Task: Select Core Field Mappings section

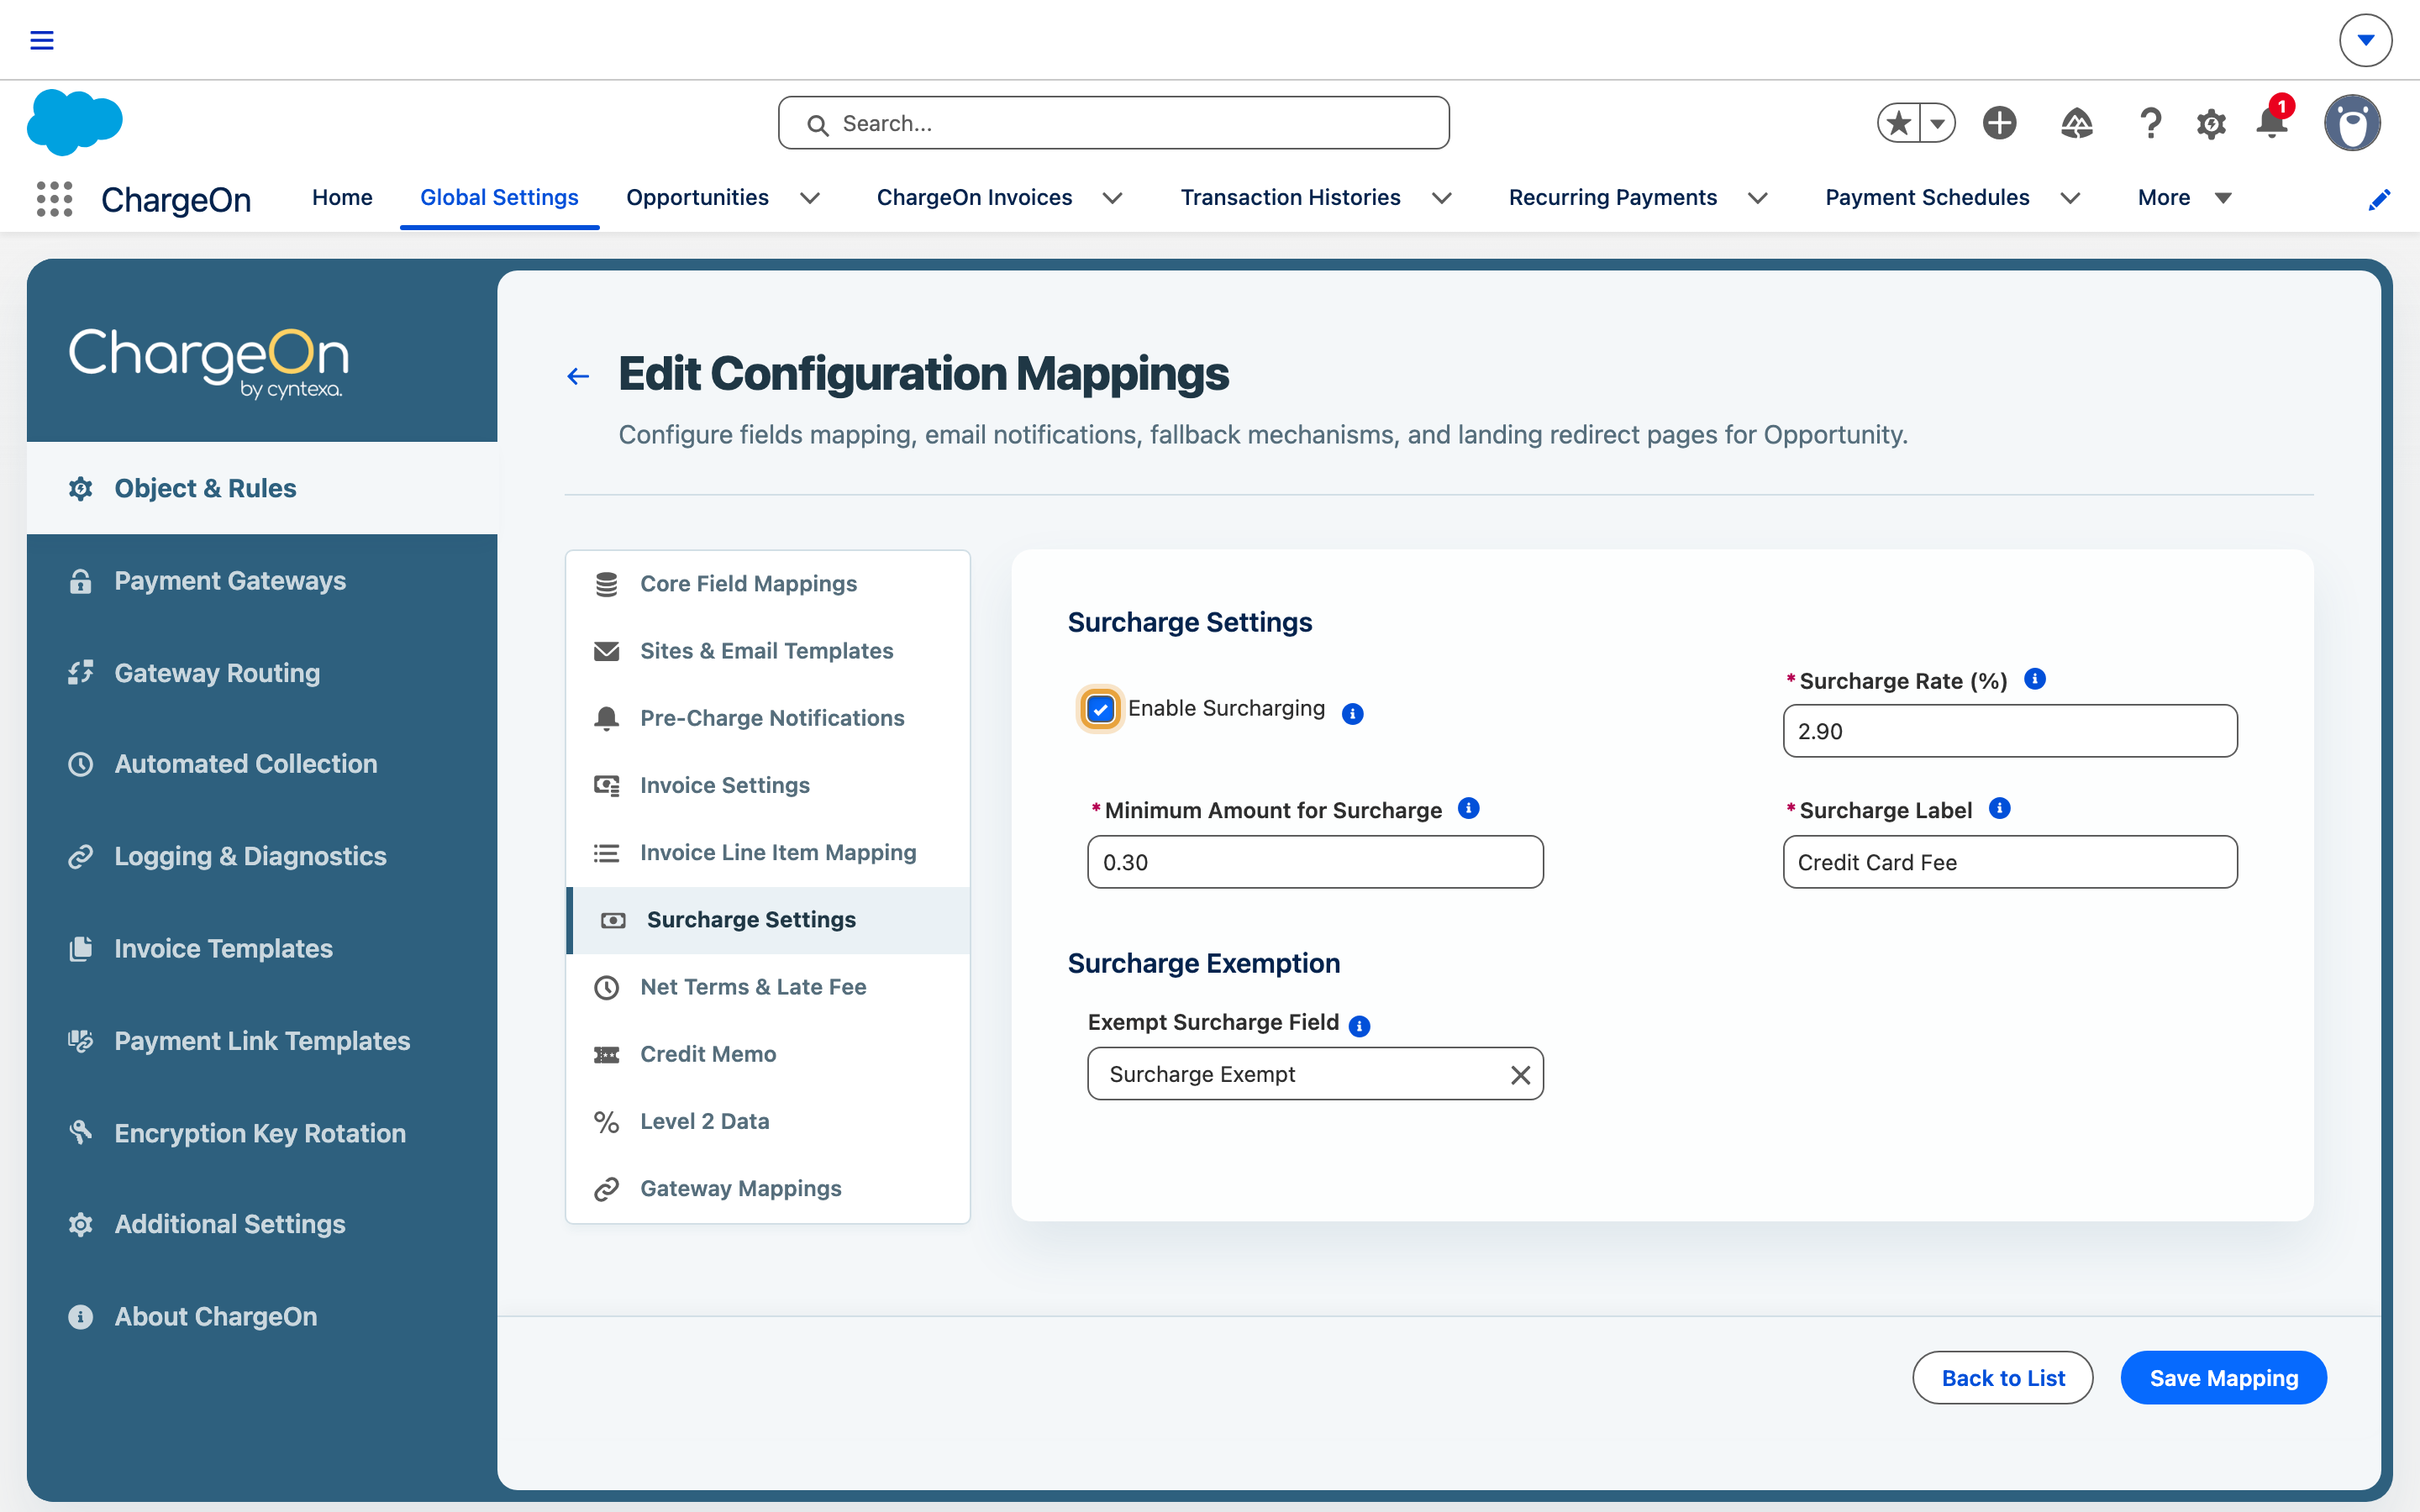Action: coord(768,583)
